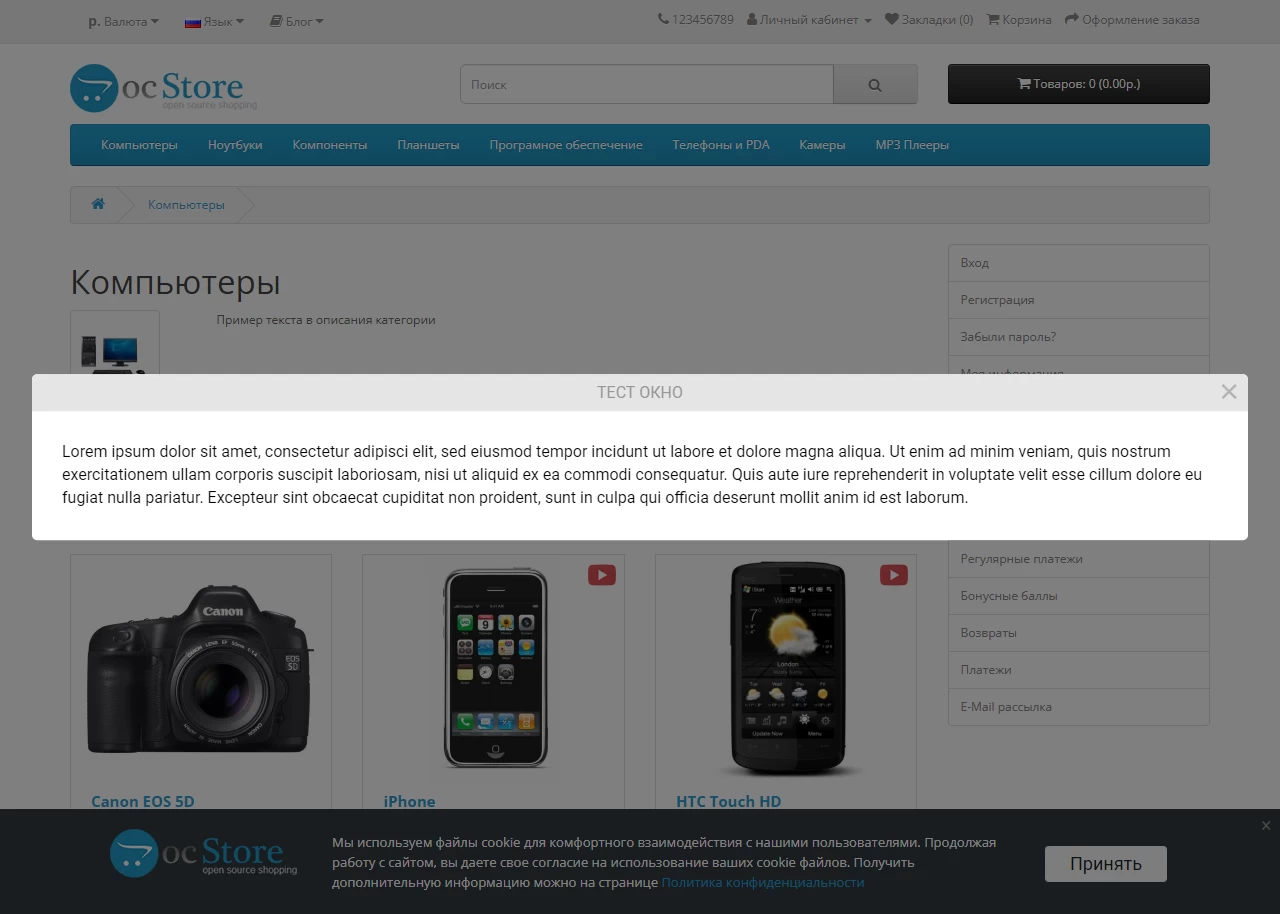The image size is (1280, 914).
Task: Click the Компьютеры category thumbnail image
Action: point(115,343)
